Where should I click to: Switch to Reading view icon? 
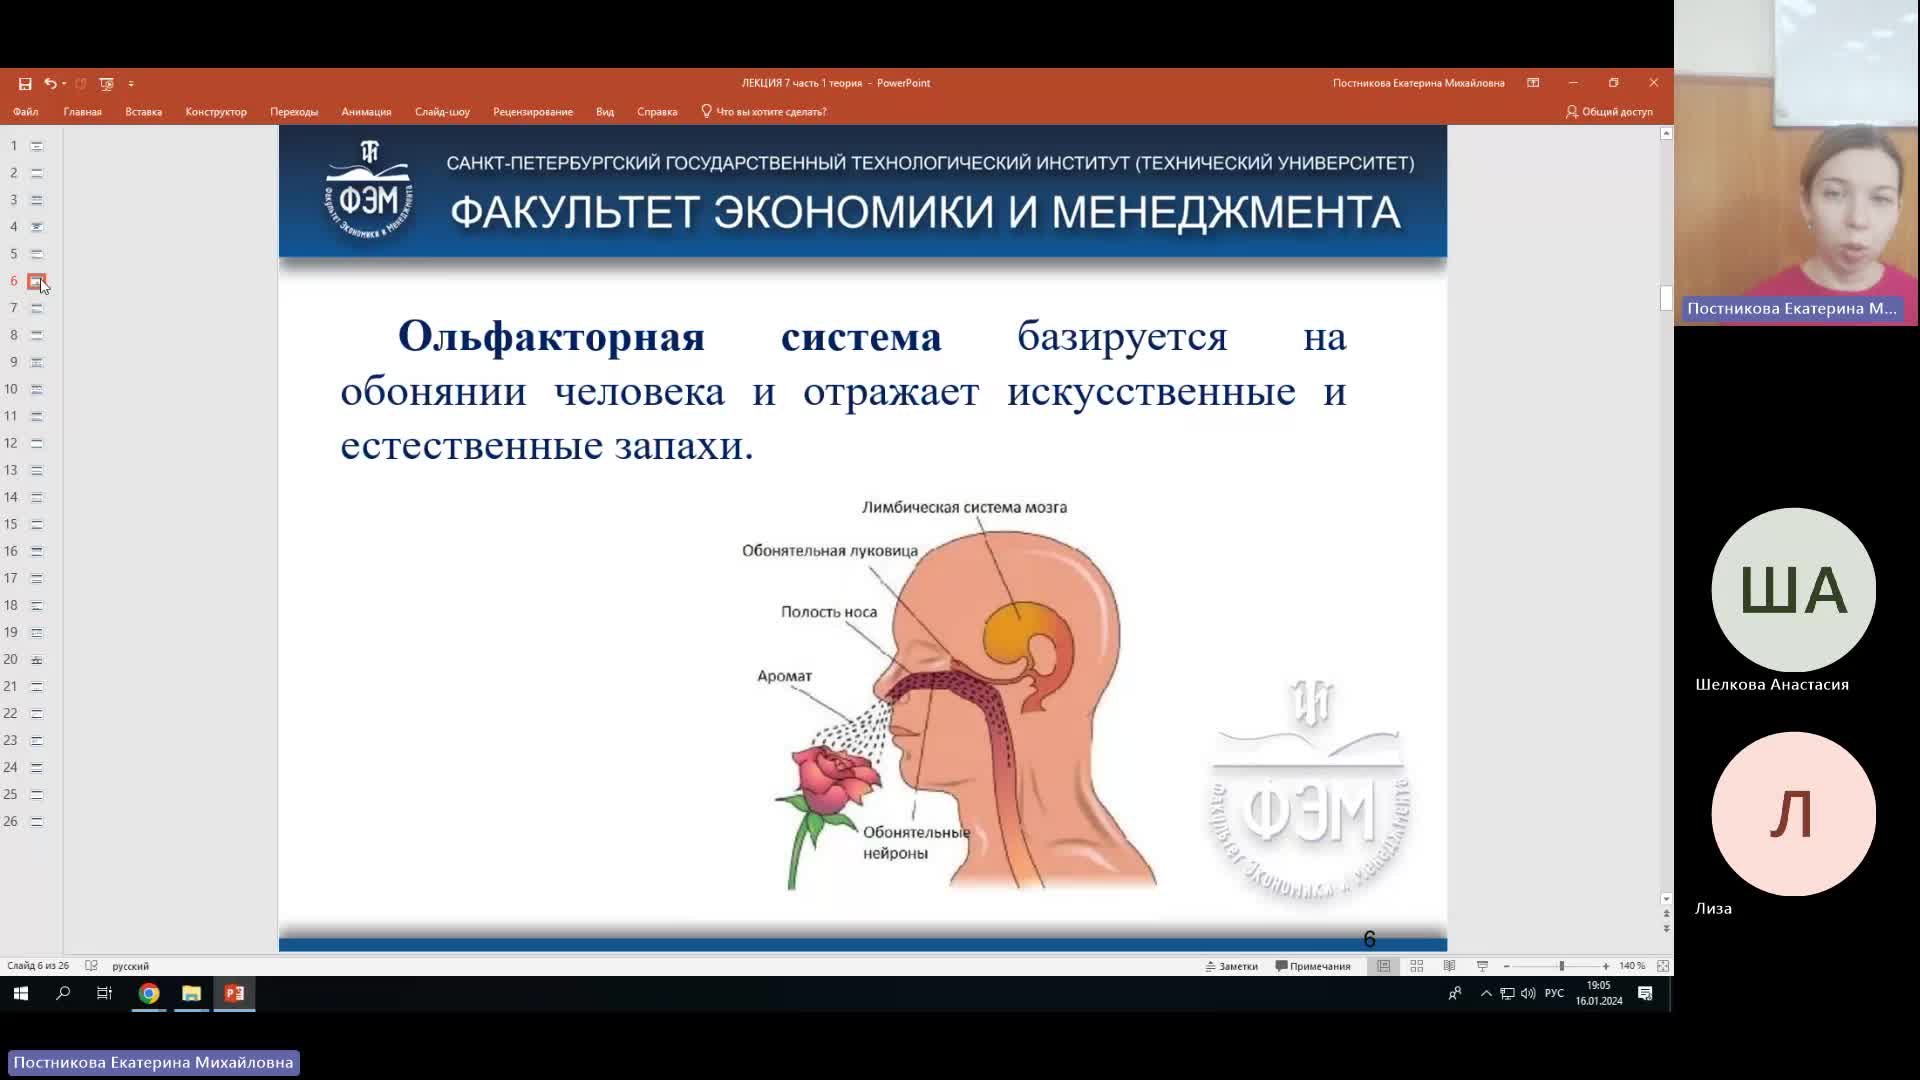pyautogui.click(x=1449, y=966)
